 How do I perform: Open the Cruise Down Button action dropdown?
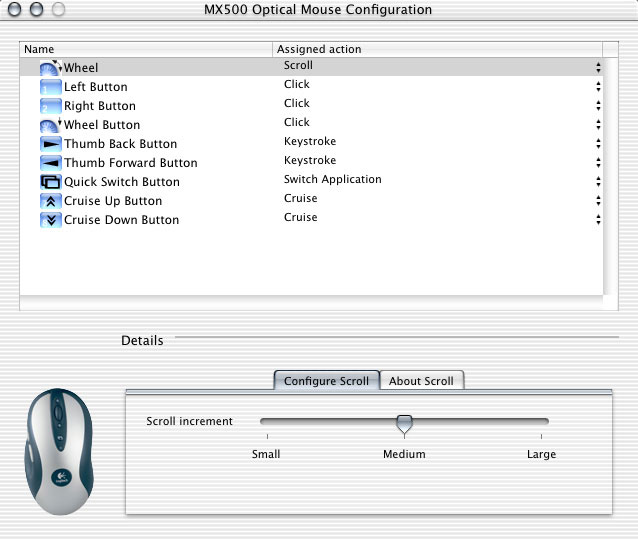pos(598,220)
